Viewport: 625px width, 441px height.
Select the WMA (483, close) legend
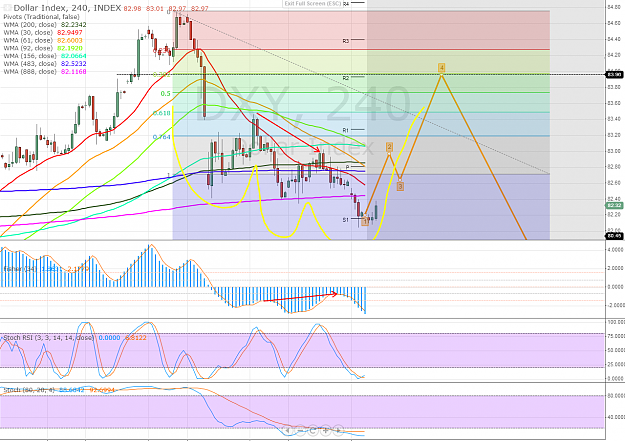[x=30, y=64]
